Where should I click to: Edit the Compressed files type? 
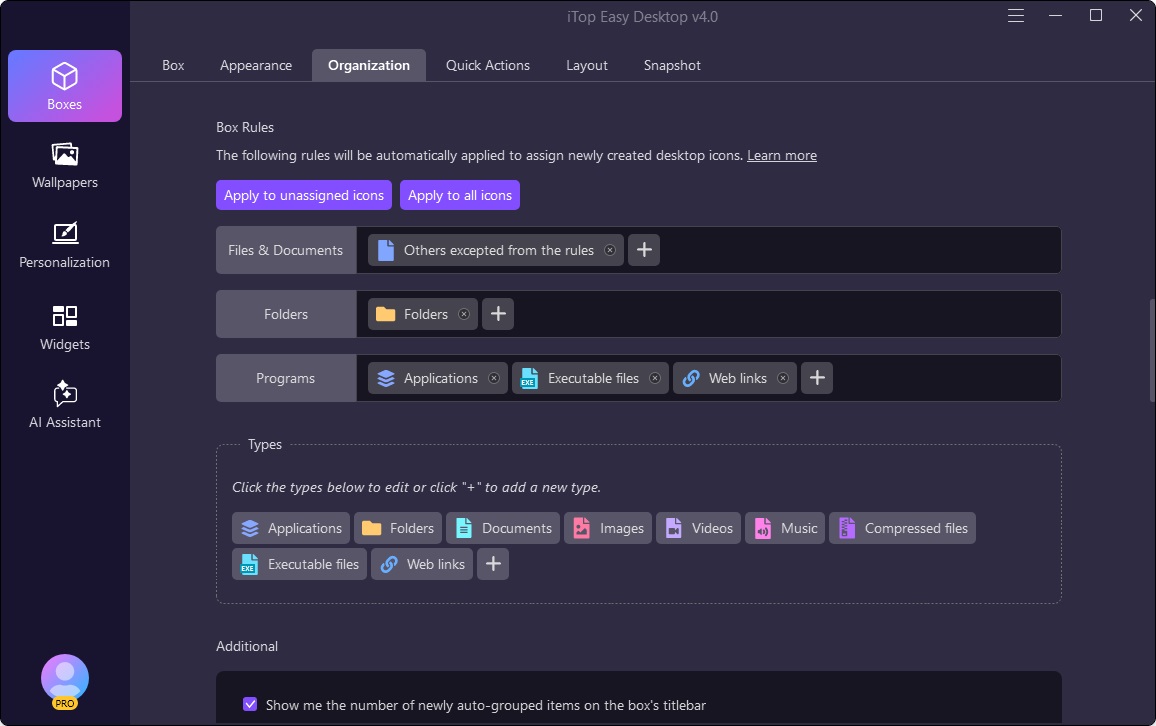click(902, 528)
